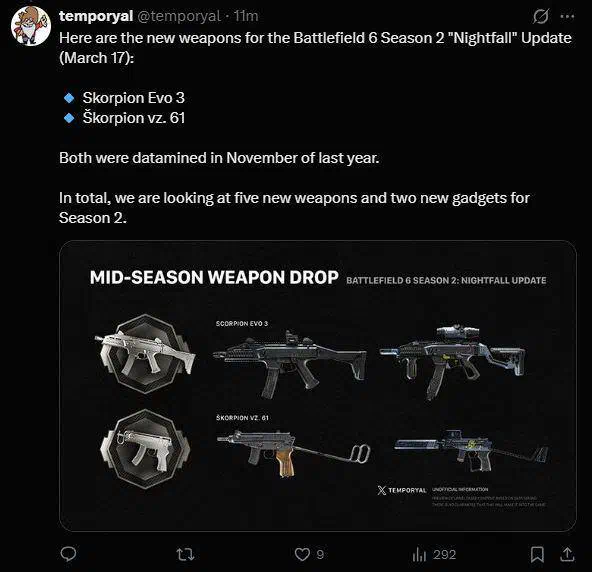This screenshot has height=572, width=592.
Task: Click the wooden-grip Škorpion vz. 61 render
Action: 293,453
